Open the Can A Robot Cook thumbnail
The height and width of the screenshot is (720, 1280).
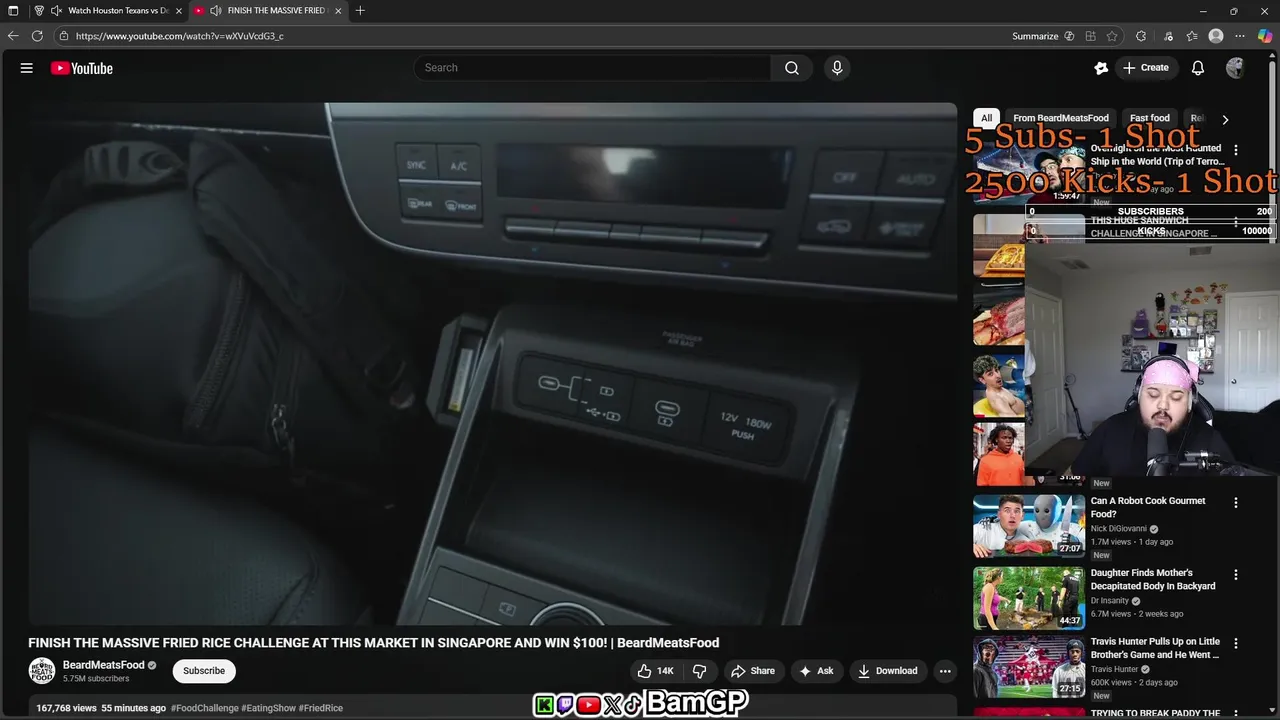click(1029, 526)
